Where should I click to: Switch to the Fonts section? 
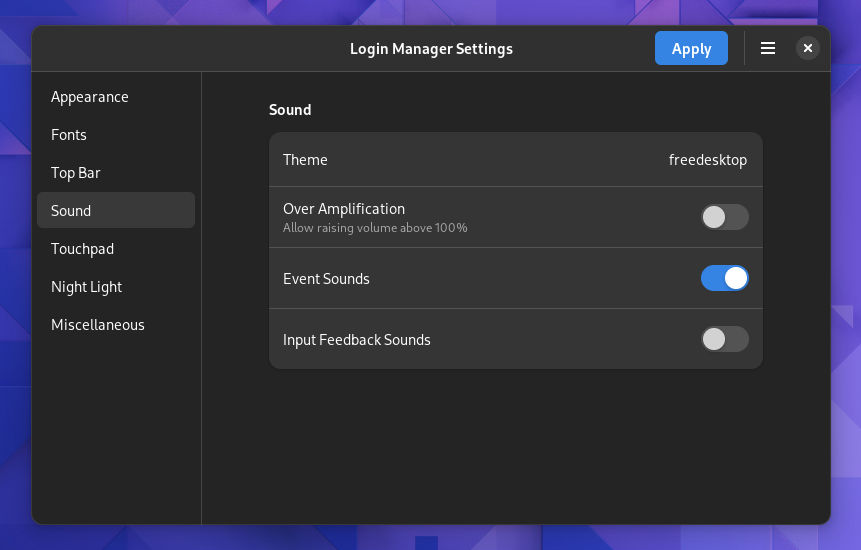[x=69, y=135]
